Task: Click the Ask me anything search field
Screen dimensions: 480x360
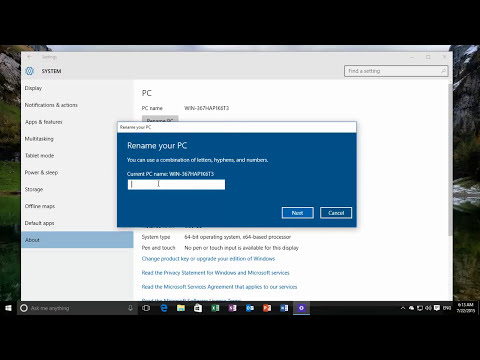Action: pos(77,308)
